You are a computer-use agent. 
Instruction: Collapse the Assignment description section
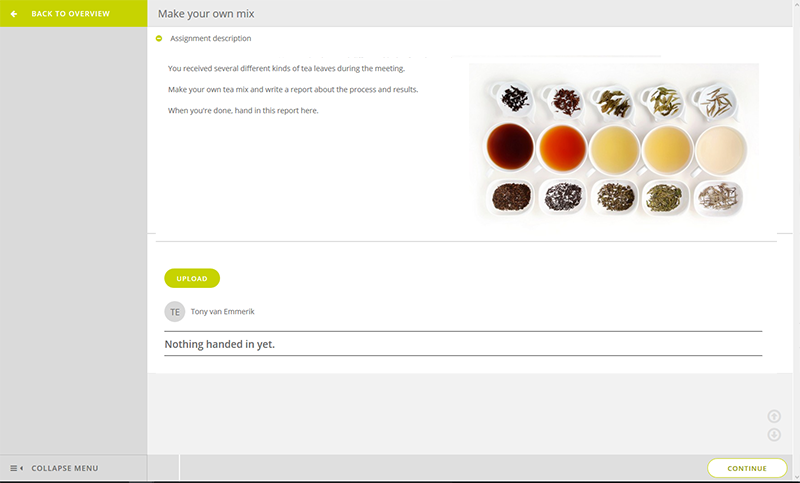coord(159,38)
